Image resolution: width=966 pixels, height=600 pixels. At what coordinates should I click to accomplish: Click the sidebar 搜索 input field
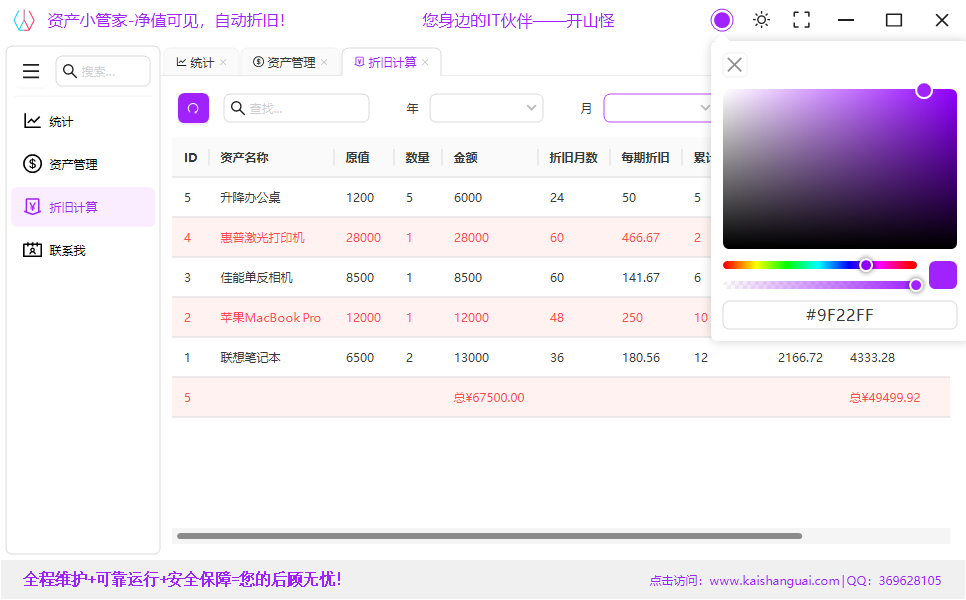click(x=103, y=71)
